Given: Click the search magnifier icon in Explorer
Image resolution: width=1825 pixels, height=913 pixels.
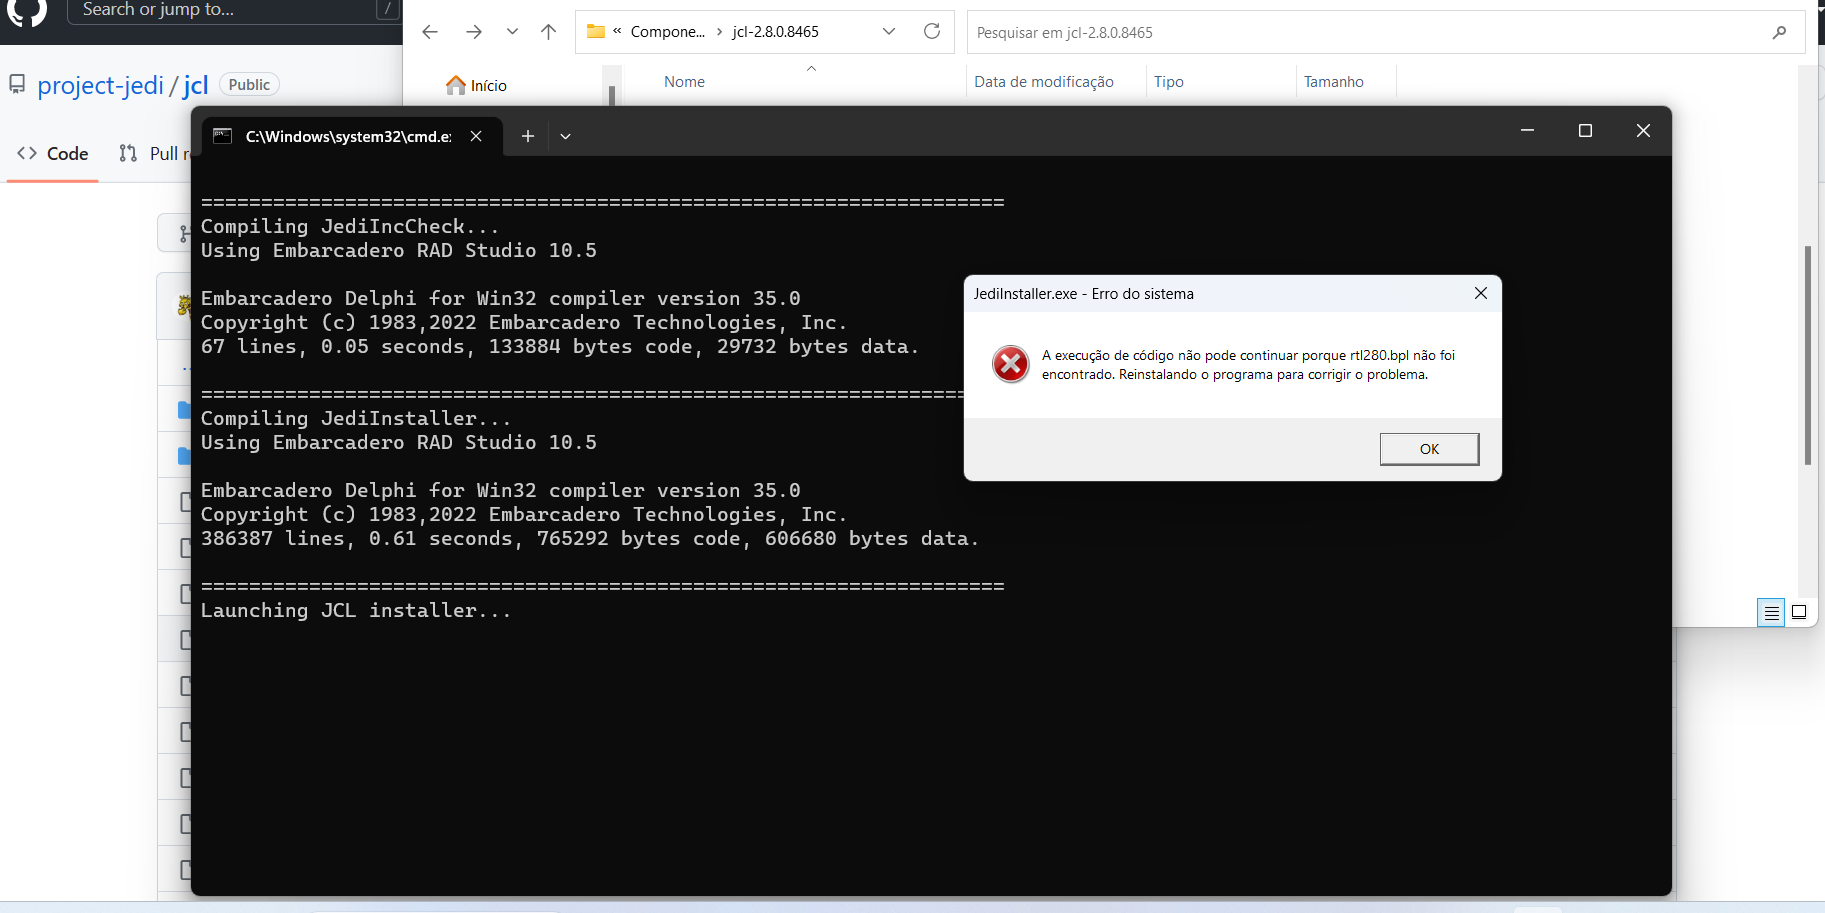Looking at the screenshot, I should tap(1779, 32).
